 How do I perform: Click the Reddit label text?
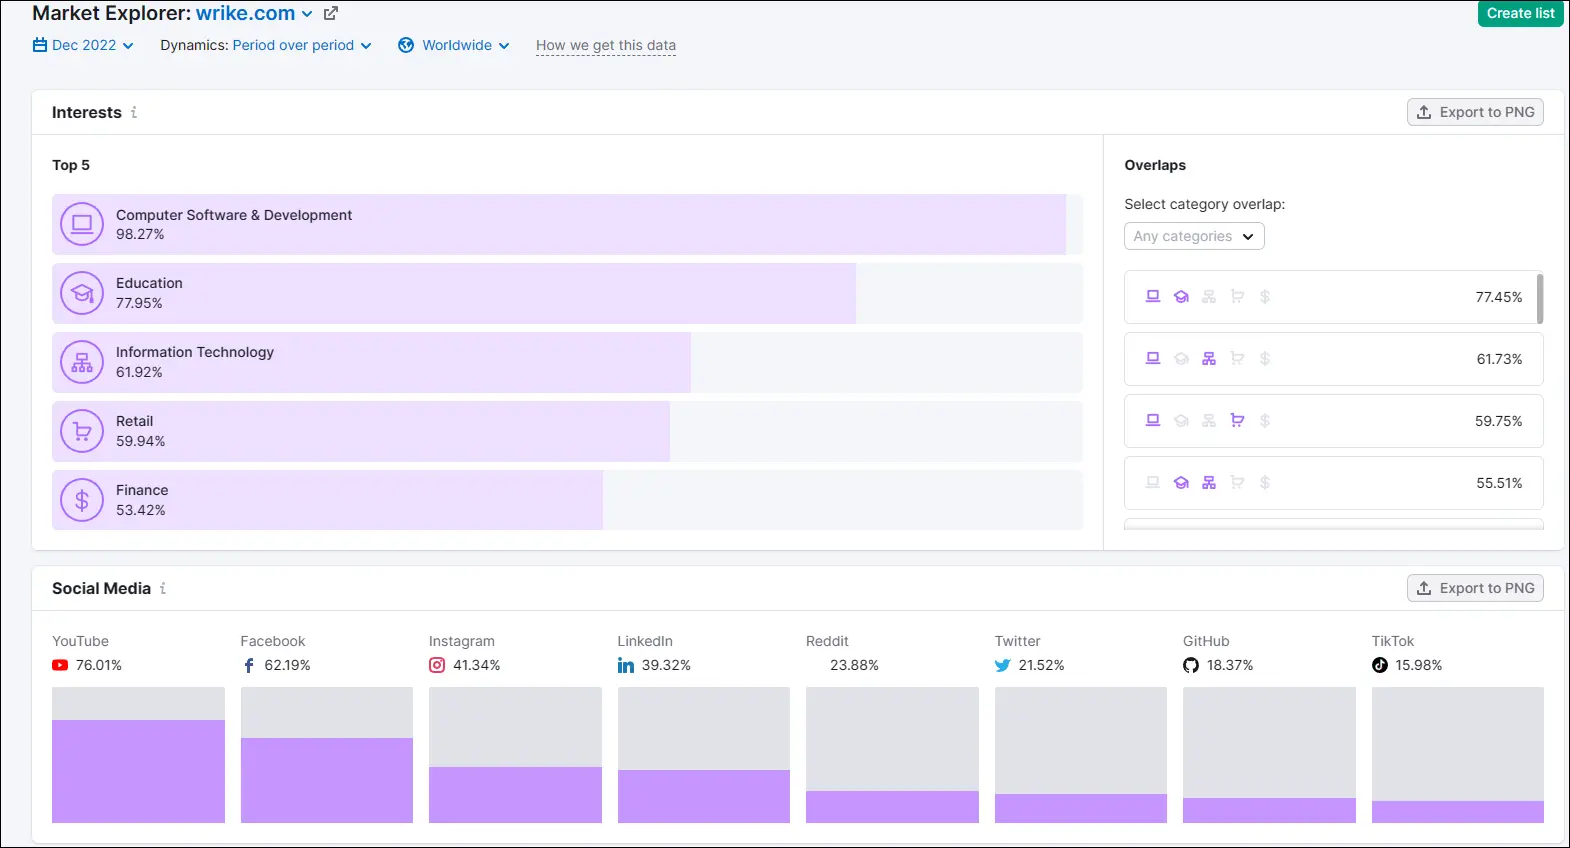click(827, 641)
